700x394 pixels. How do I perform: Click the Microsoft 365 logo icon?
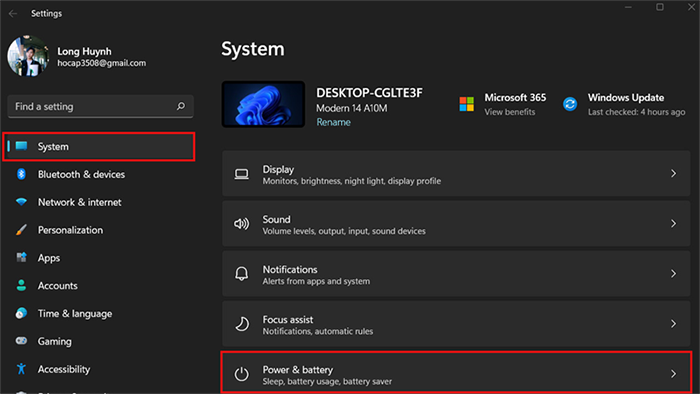(467, 104)
